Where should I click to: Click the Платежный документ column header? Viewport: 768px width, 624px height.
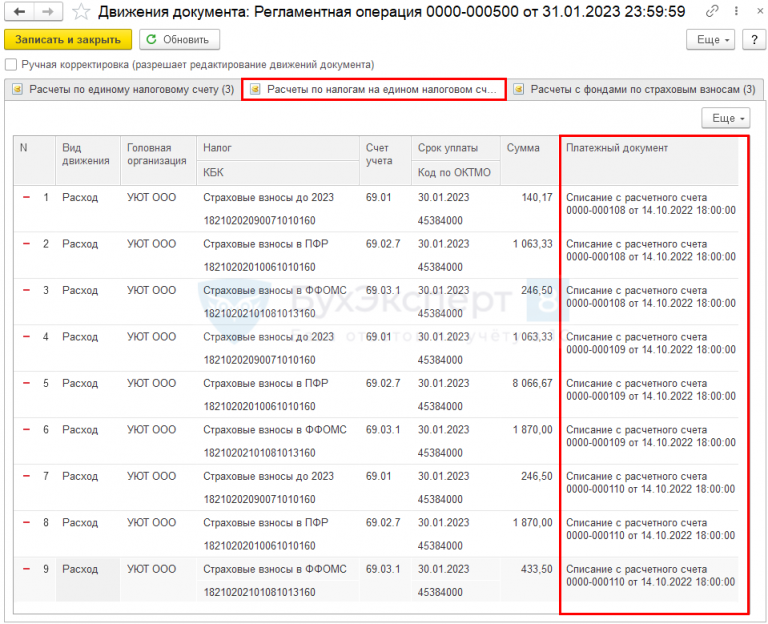[649, 161]
